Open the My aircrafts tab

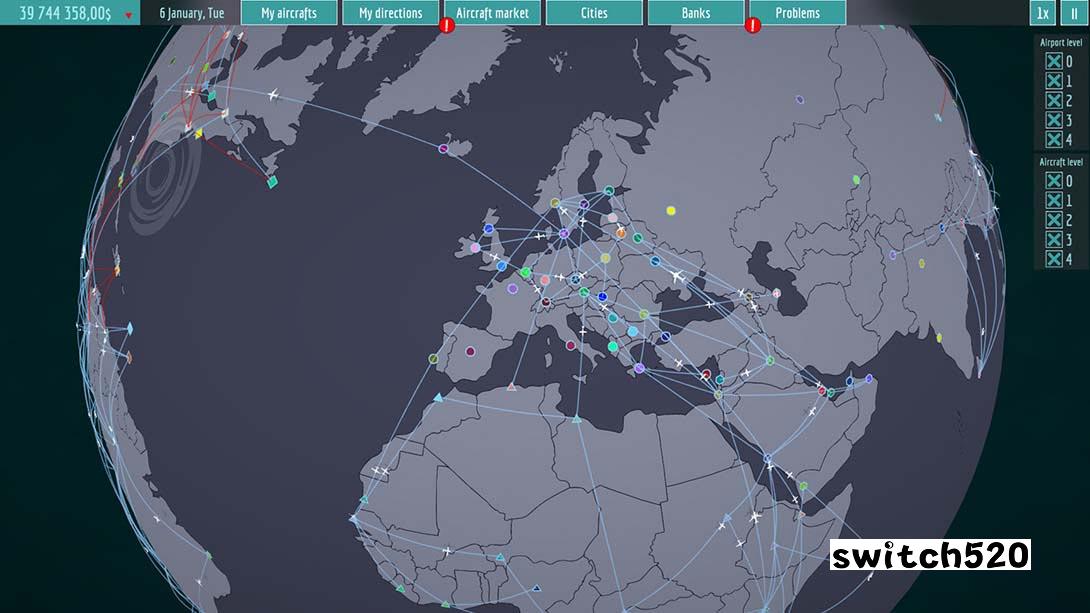tap(288, 13)
